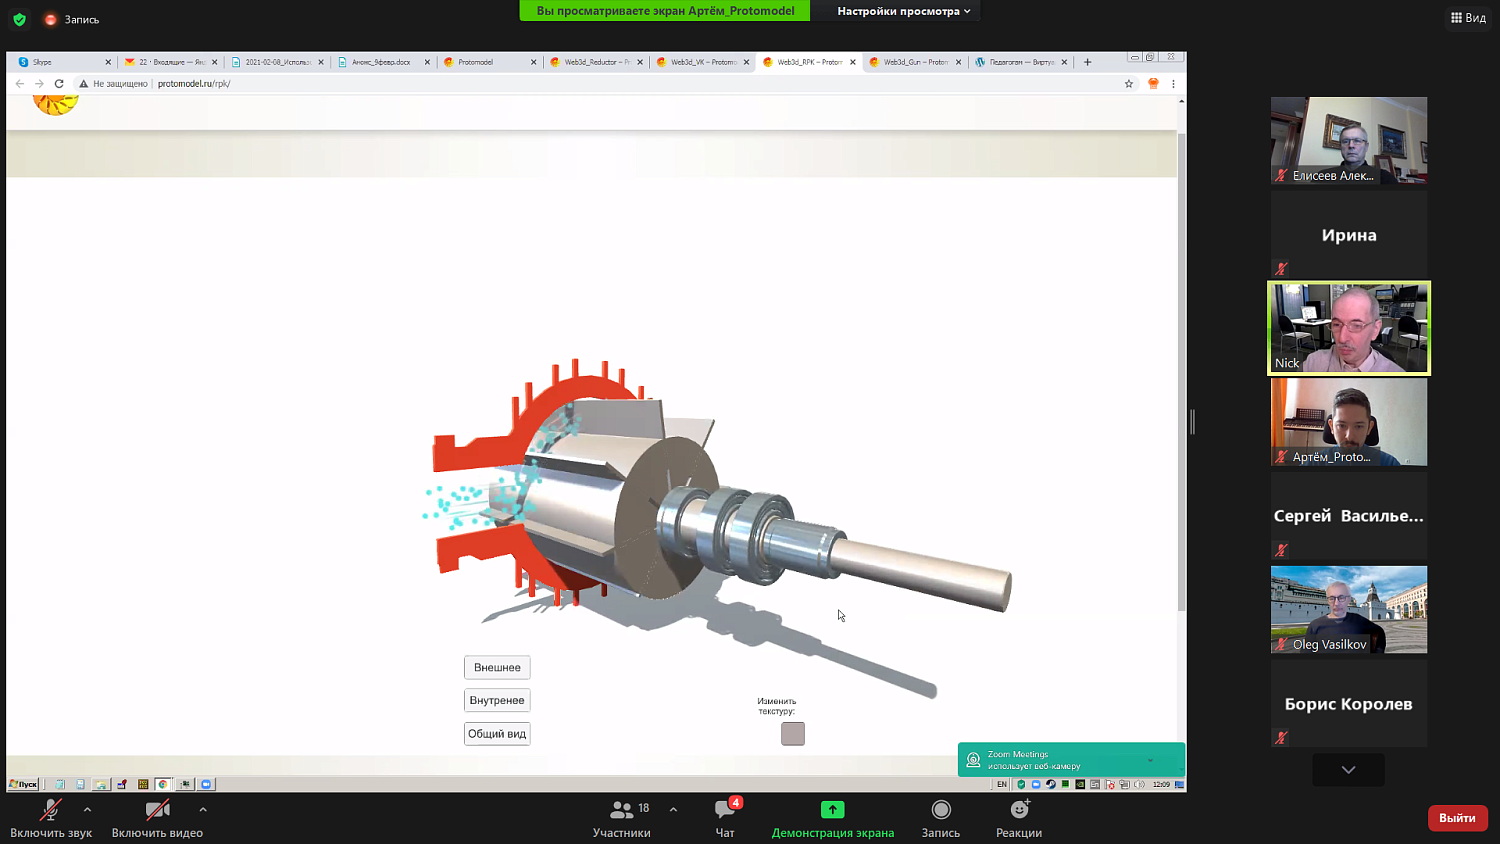Change layout using the Вид button

coord(1468,18)
